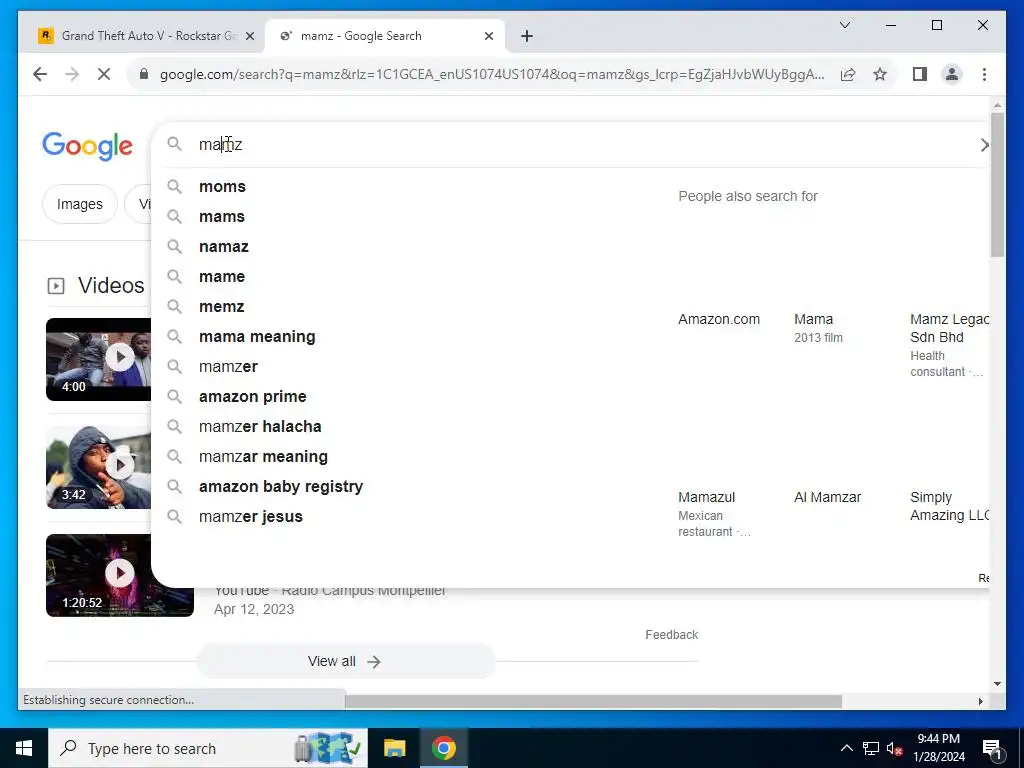Open Al Mamzar related search
This screenshot has width=1024, height=768.
[x=827, y=498]
